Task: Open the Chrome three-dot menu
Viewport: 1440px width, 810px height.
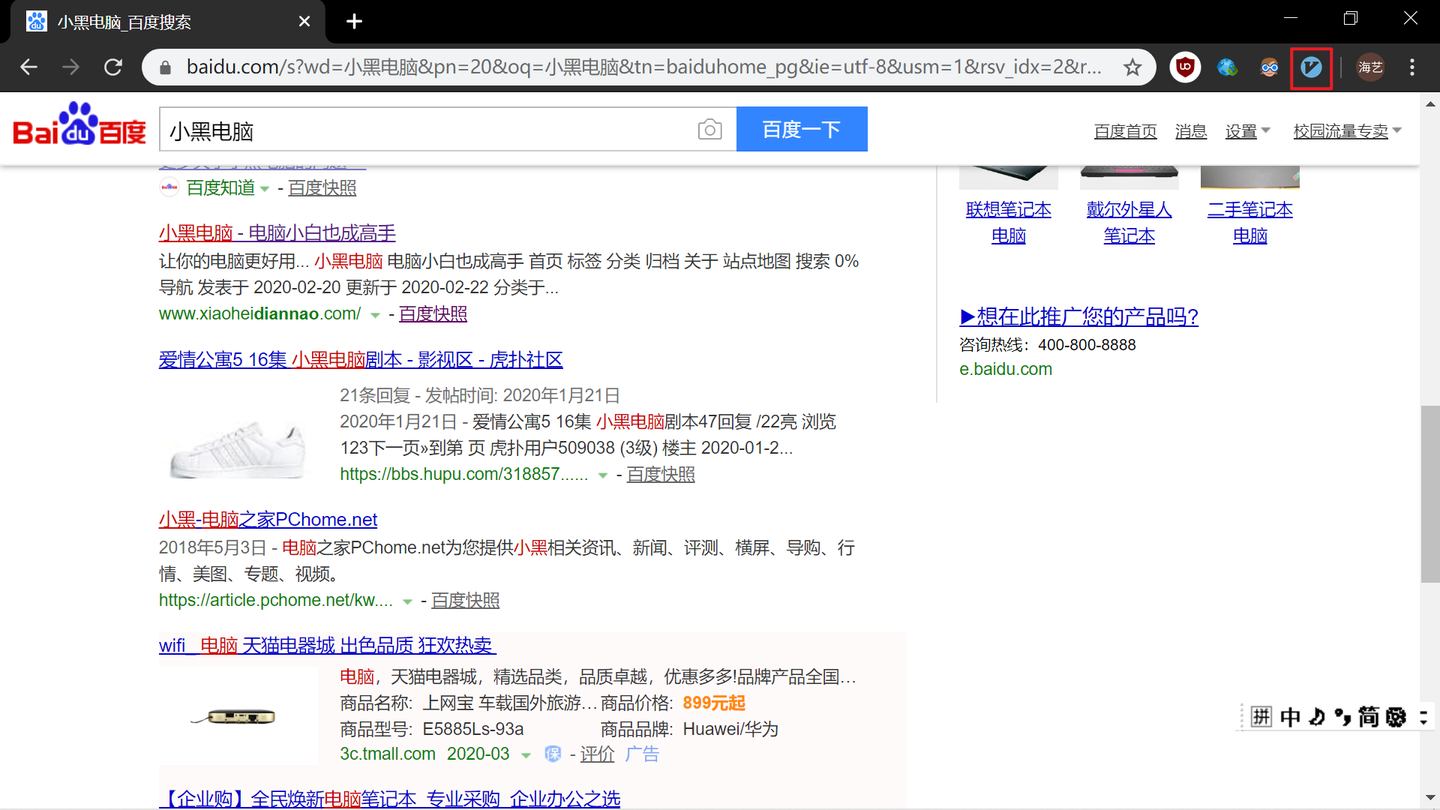Action: [x=1412, y=67]
